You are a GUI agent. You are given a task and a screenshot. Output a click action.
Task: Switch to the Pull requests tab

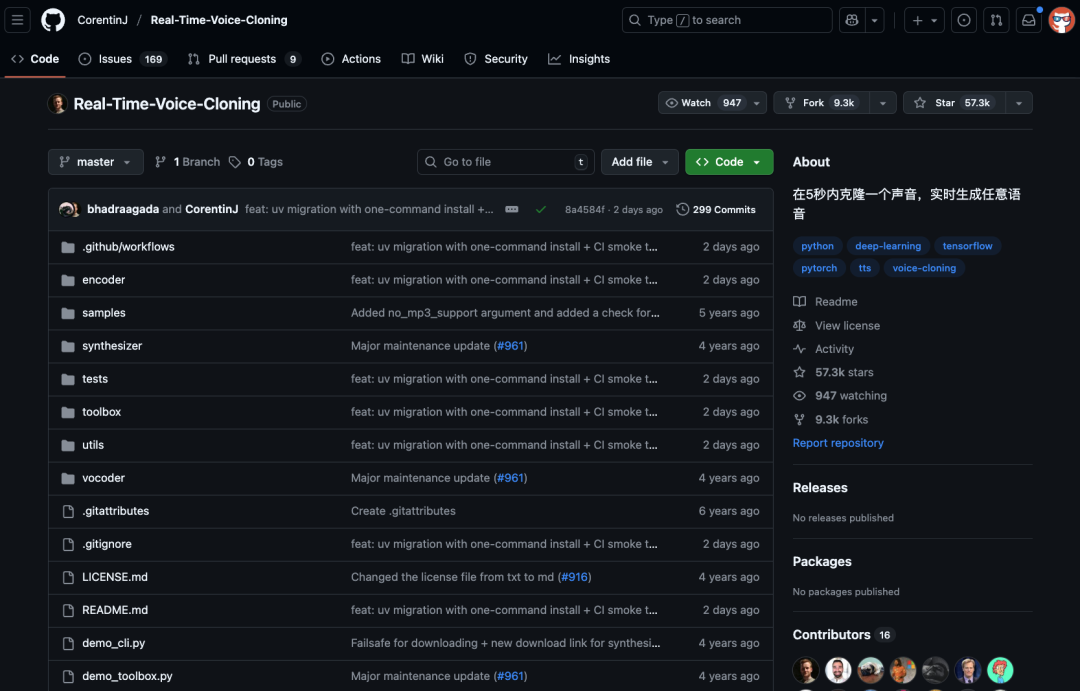(x=245, y=59)
